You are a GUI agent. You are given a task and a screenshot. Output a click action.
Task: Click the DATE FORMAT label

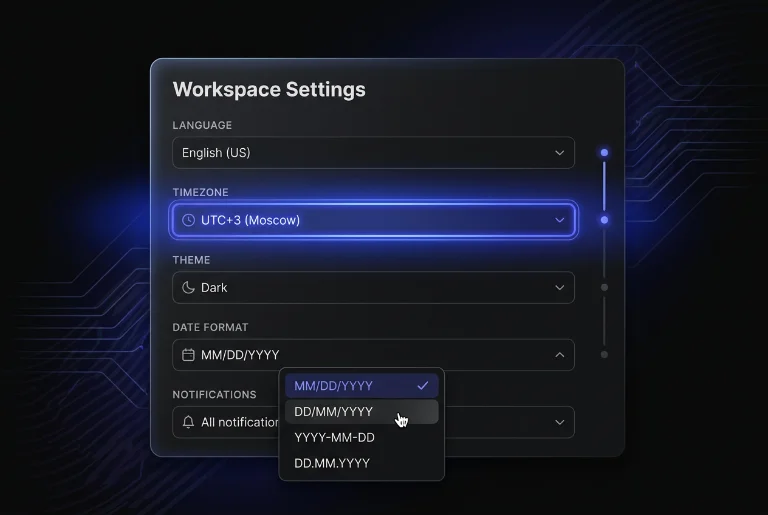[210, 327]
